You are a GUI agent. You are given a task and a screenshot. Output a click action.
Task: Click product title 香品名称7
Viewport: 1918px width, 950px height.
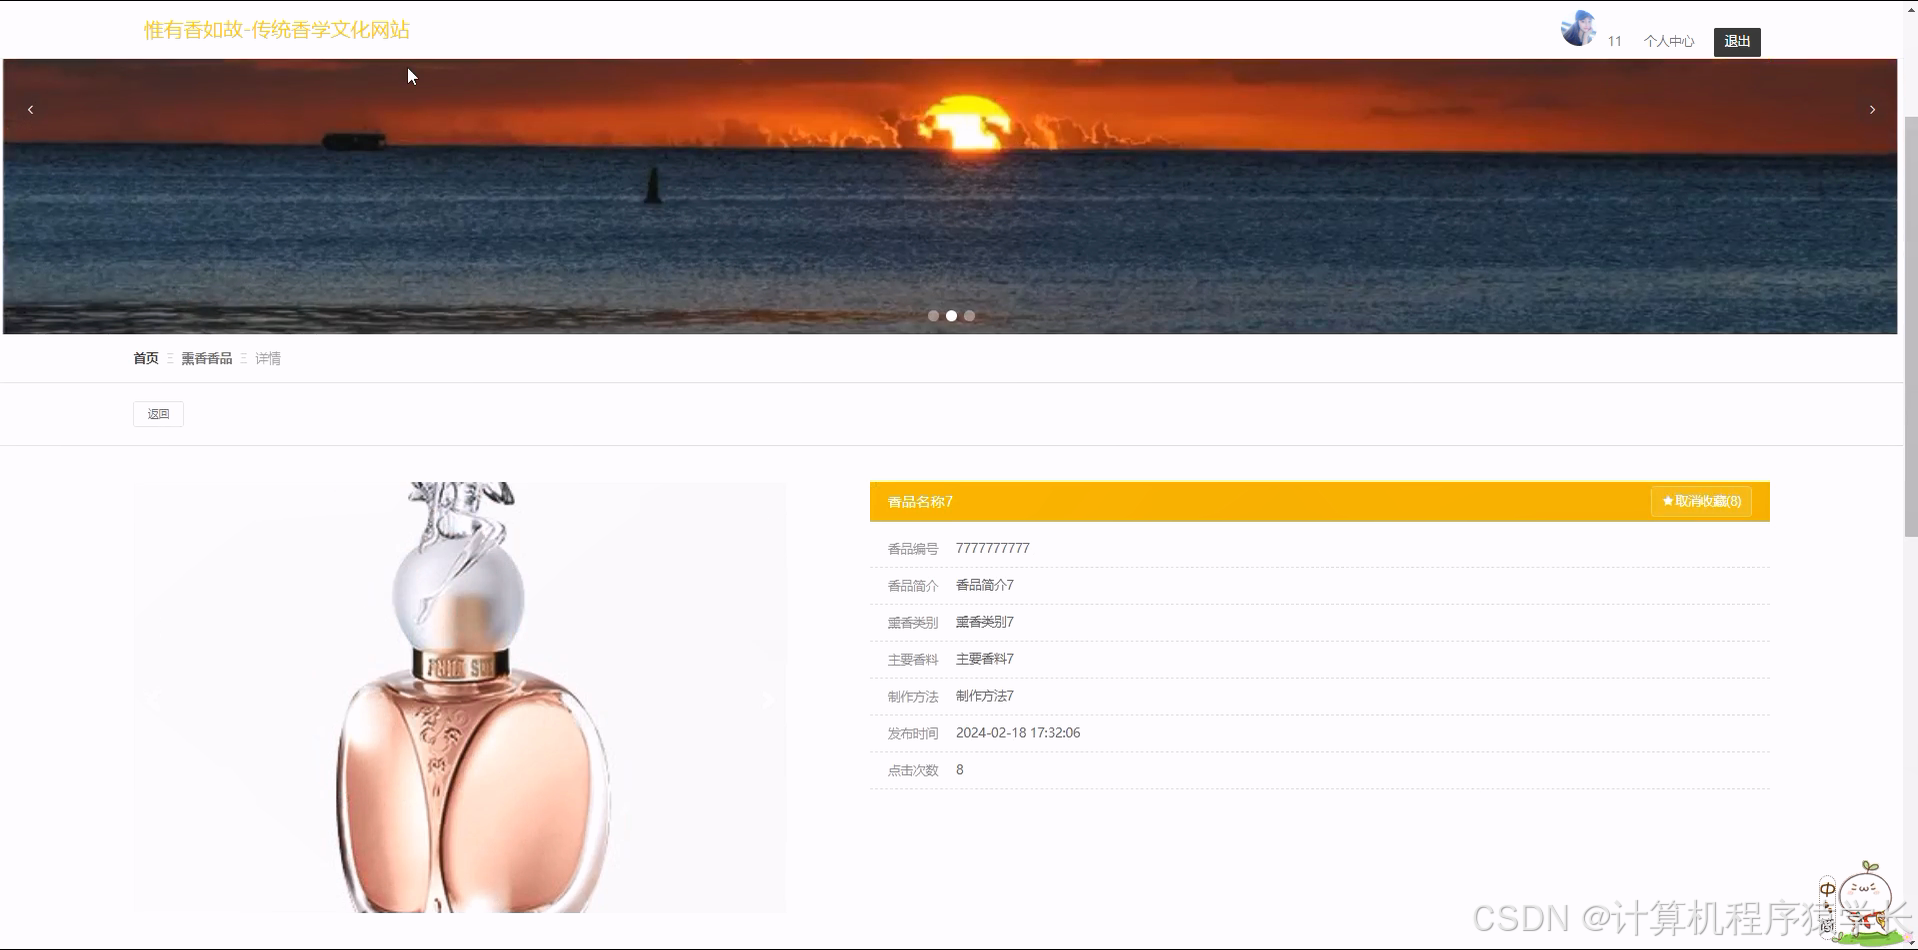[920, 502]
